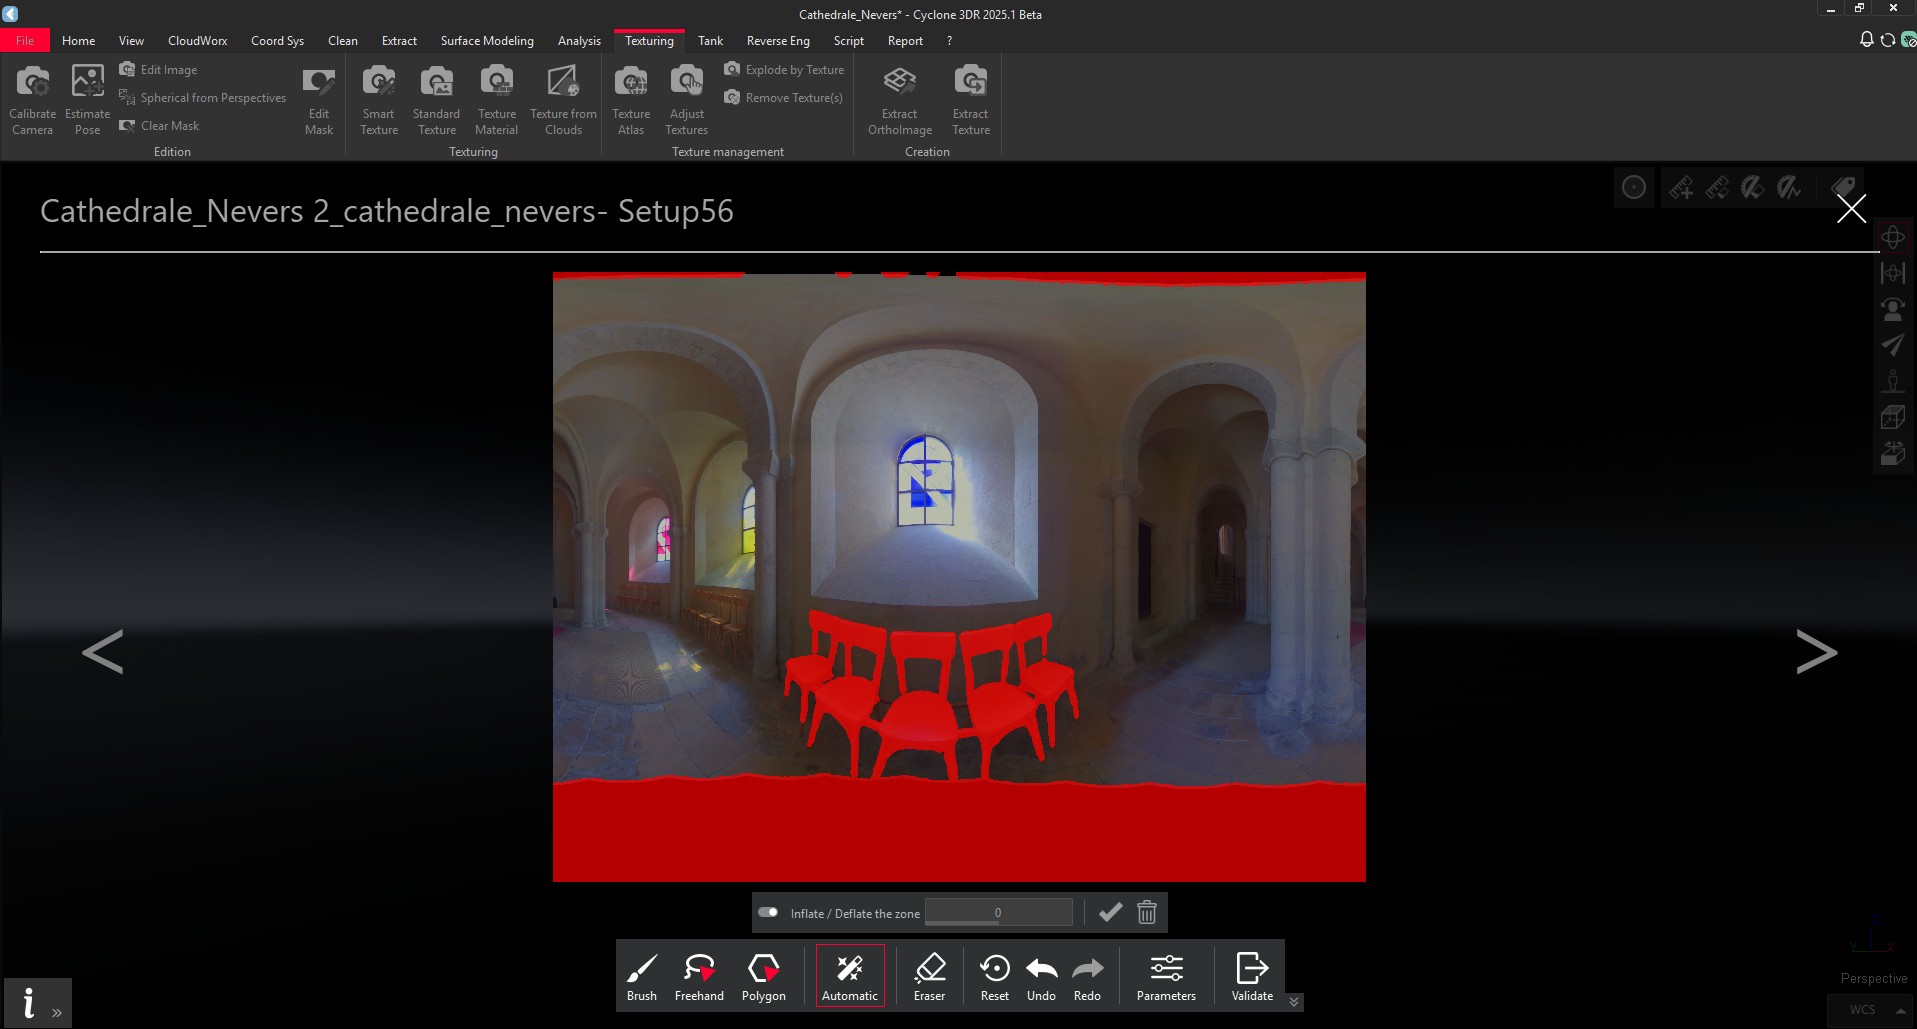
Task: Toggle the Inflate / Deflate zone switch
Action: click(x=769, y=912)
